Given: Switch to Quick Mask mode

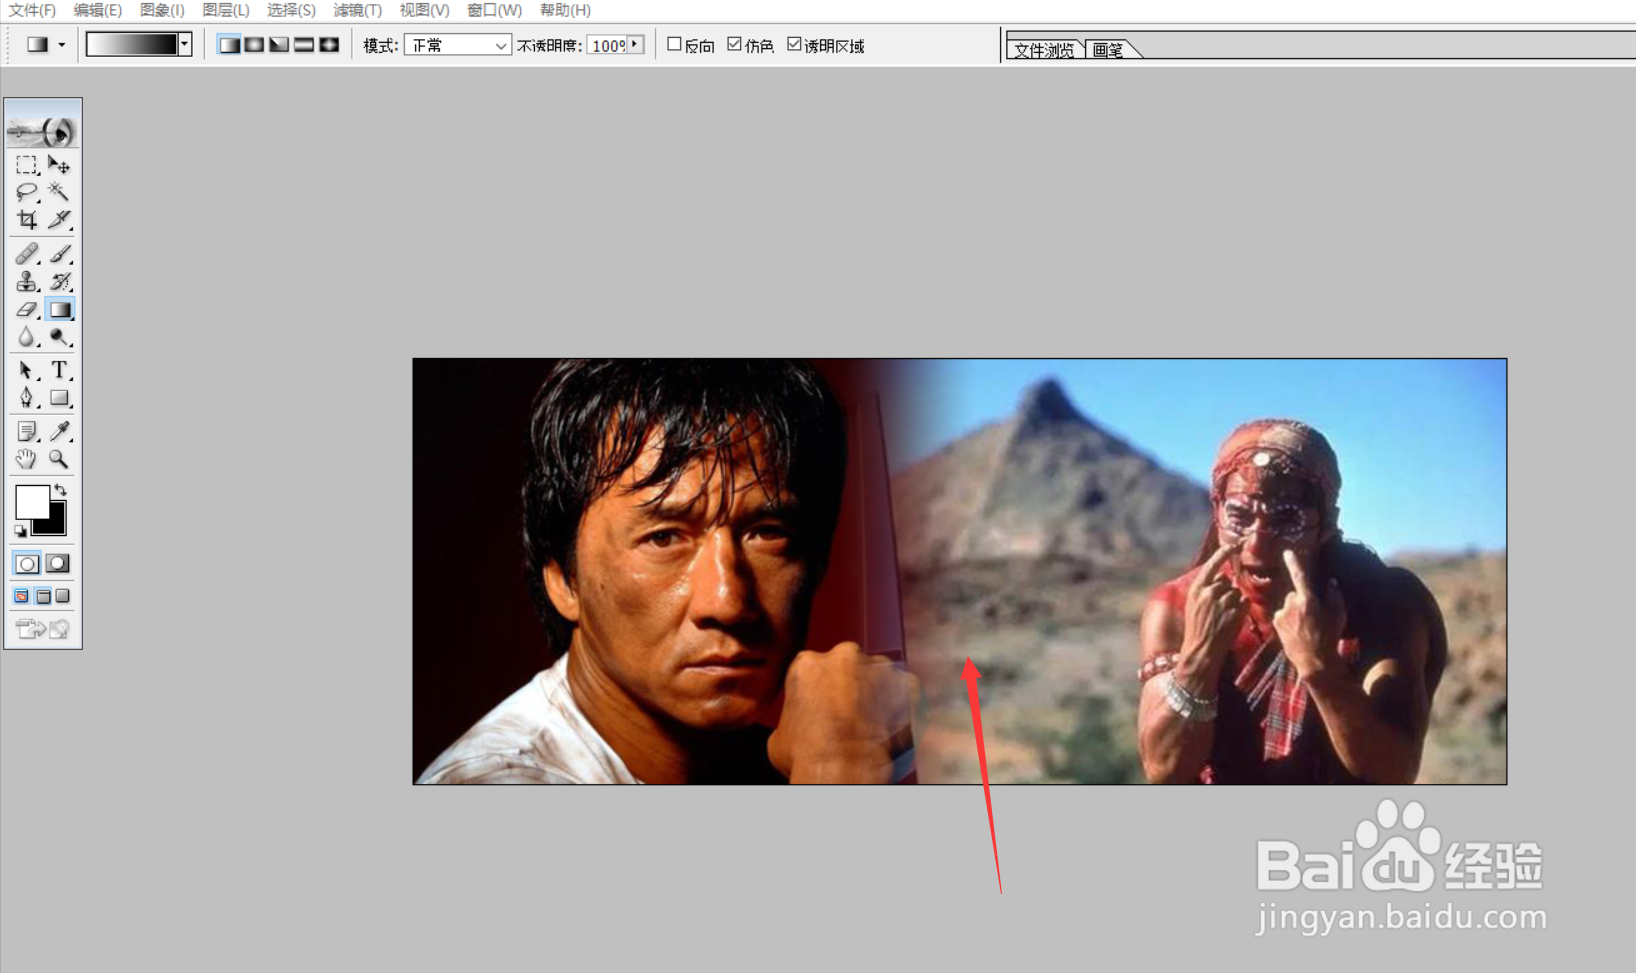Looking at the screenshot, I should [x=58, y=564].
